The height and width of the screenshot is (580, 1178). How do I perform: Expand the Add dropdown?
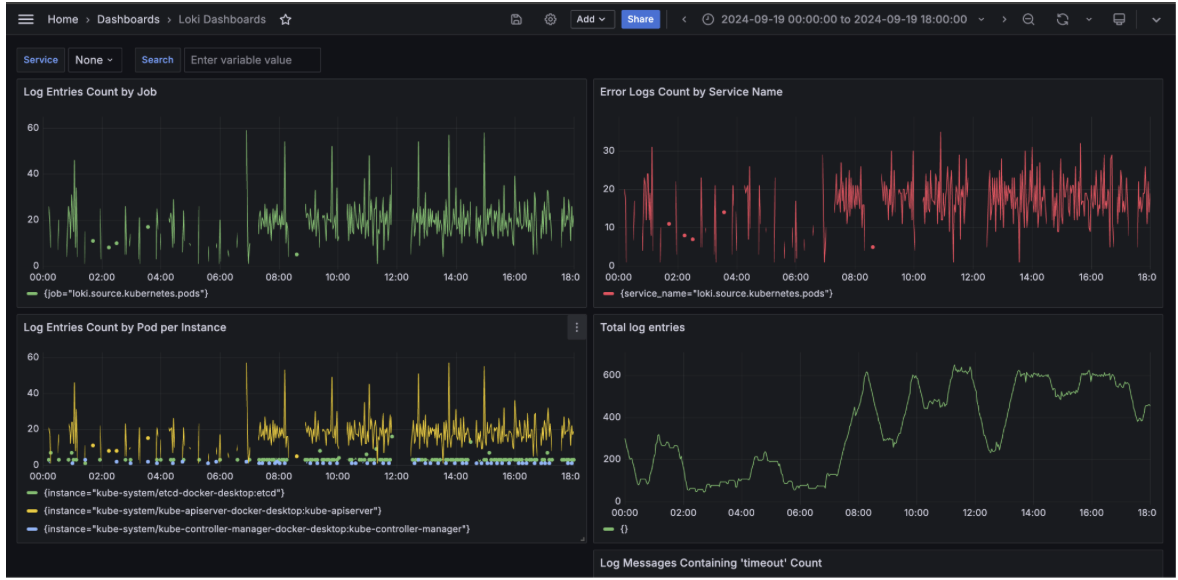pos(592,19)
